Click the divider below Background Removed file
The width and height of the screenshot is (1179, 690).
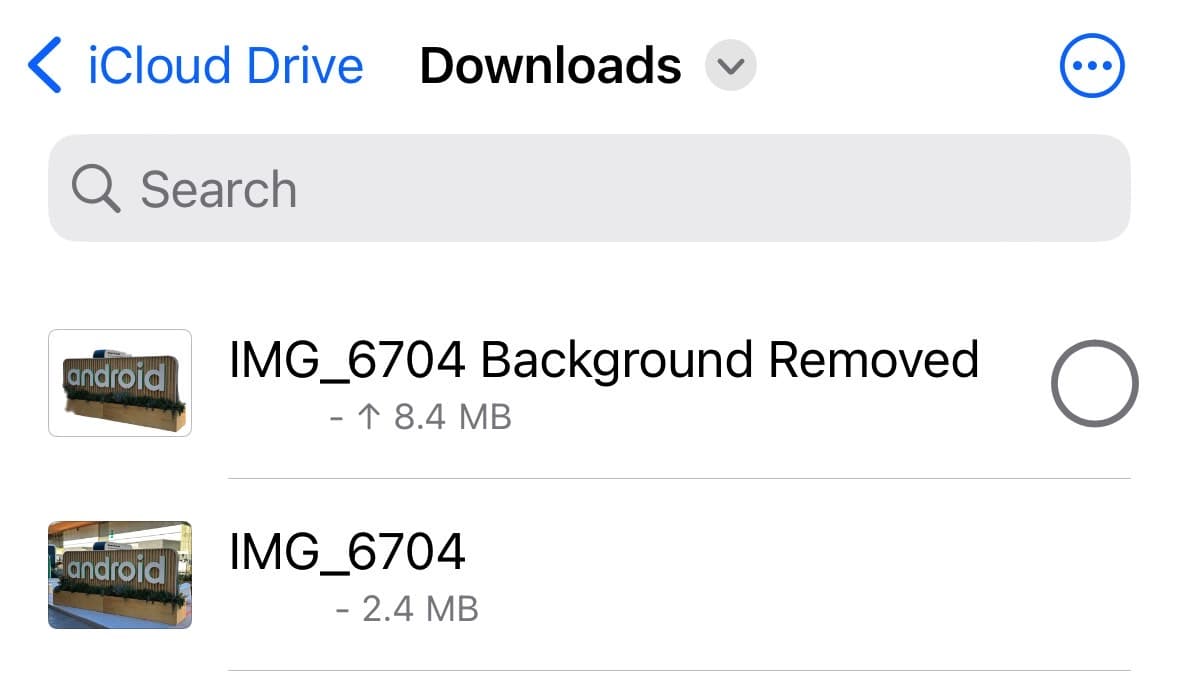point(680,478)
